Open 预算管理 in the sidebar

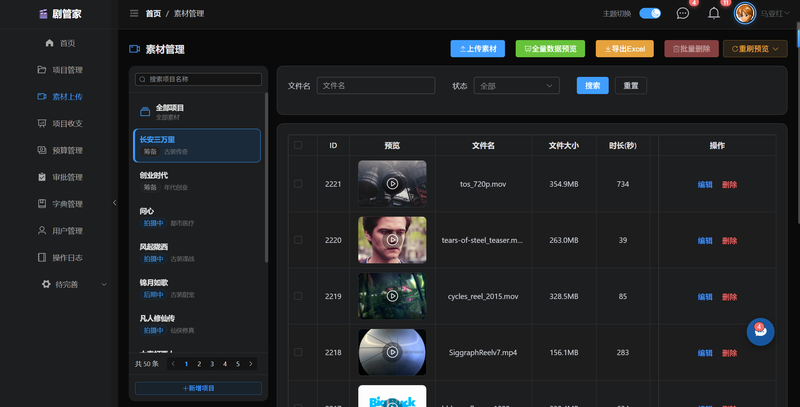[x=67, y=150]
